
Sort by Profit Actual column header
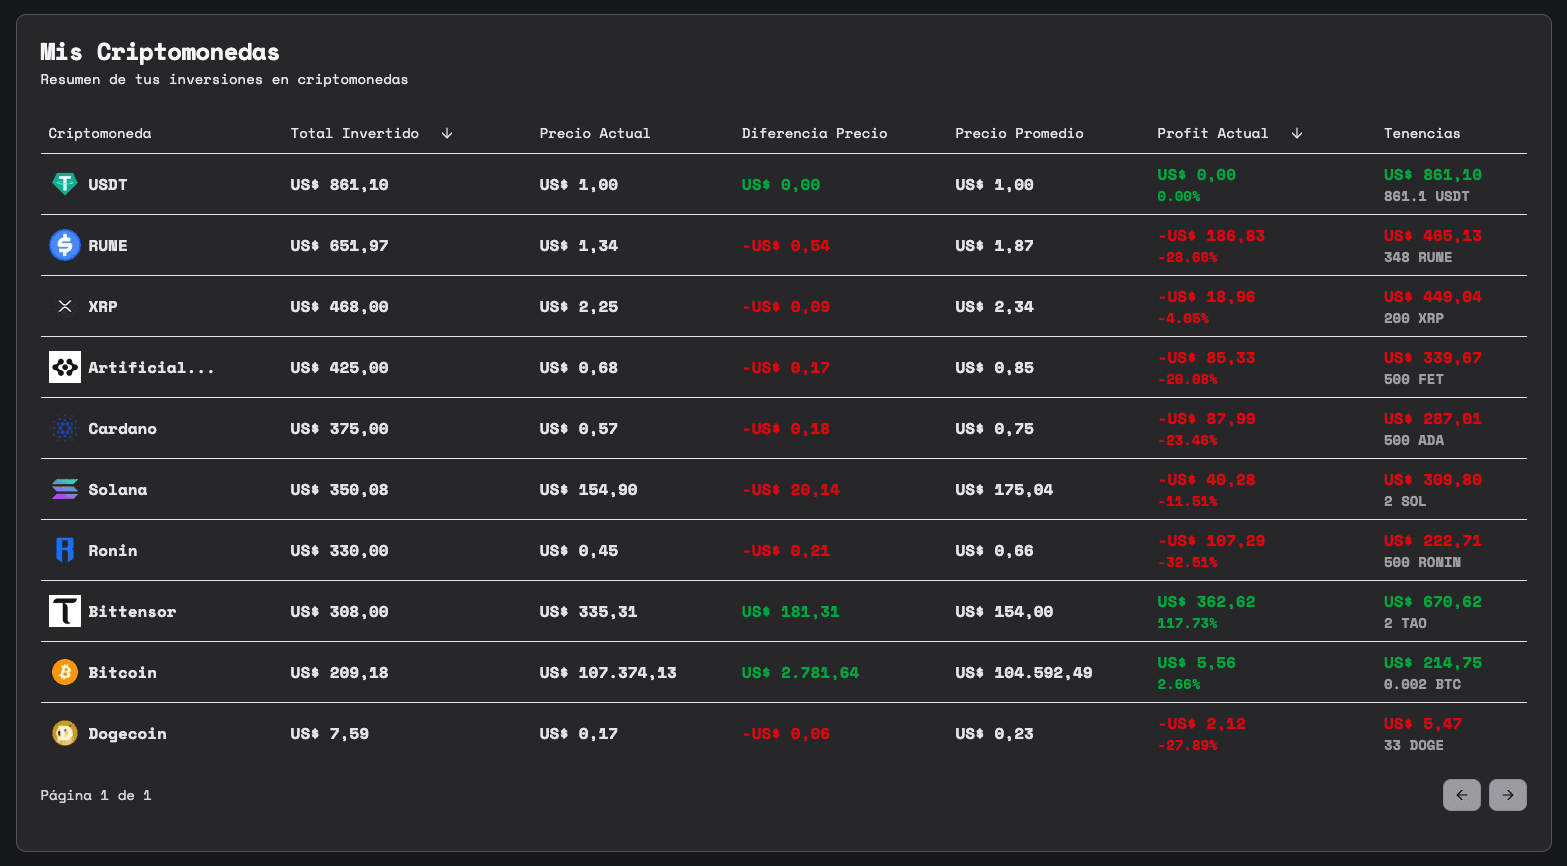click(x=1212, y=133)
